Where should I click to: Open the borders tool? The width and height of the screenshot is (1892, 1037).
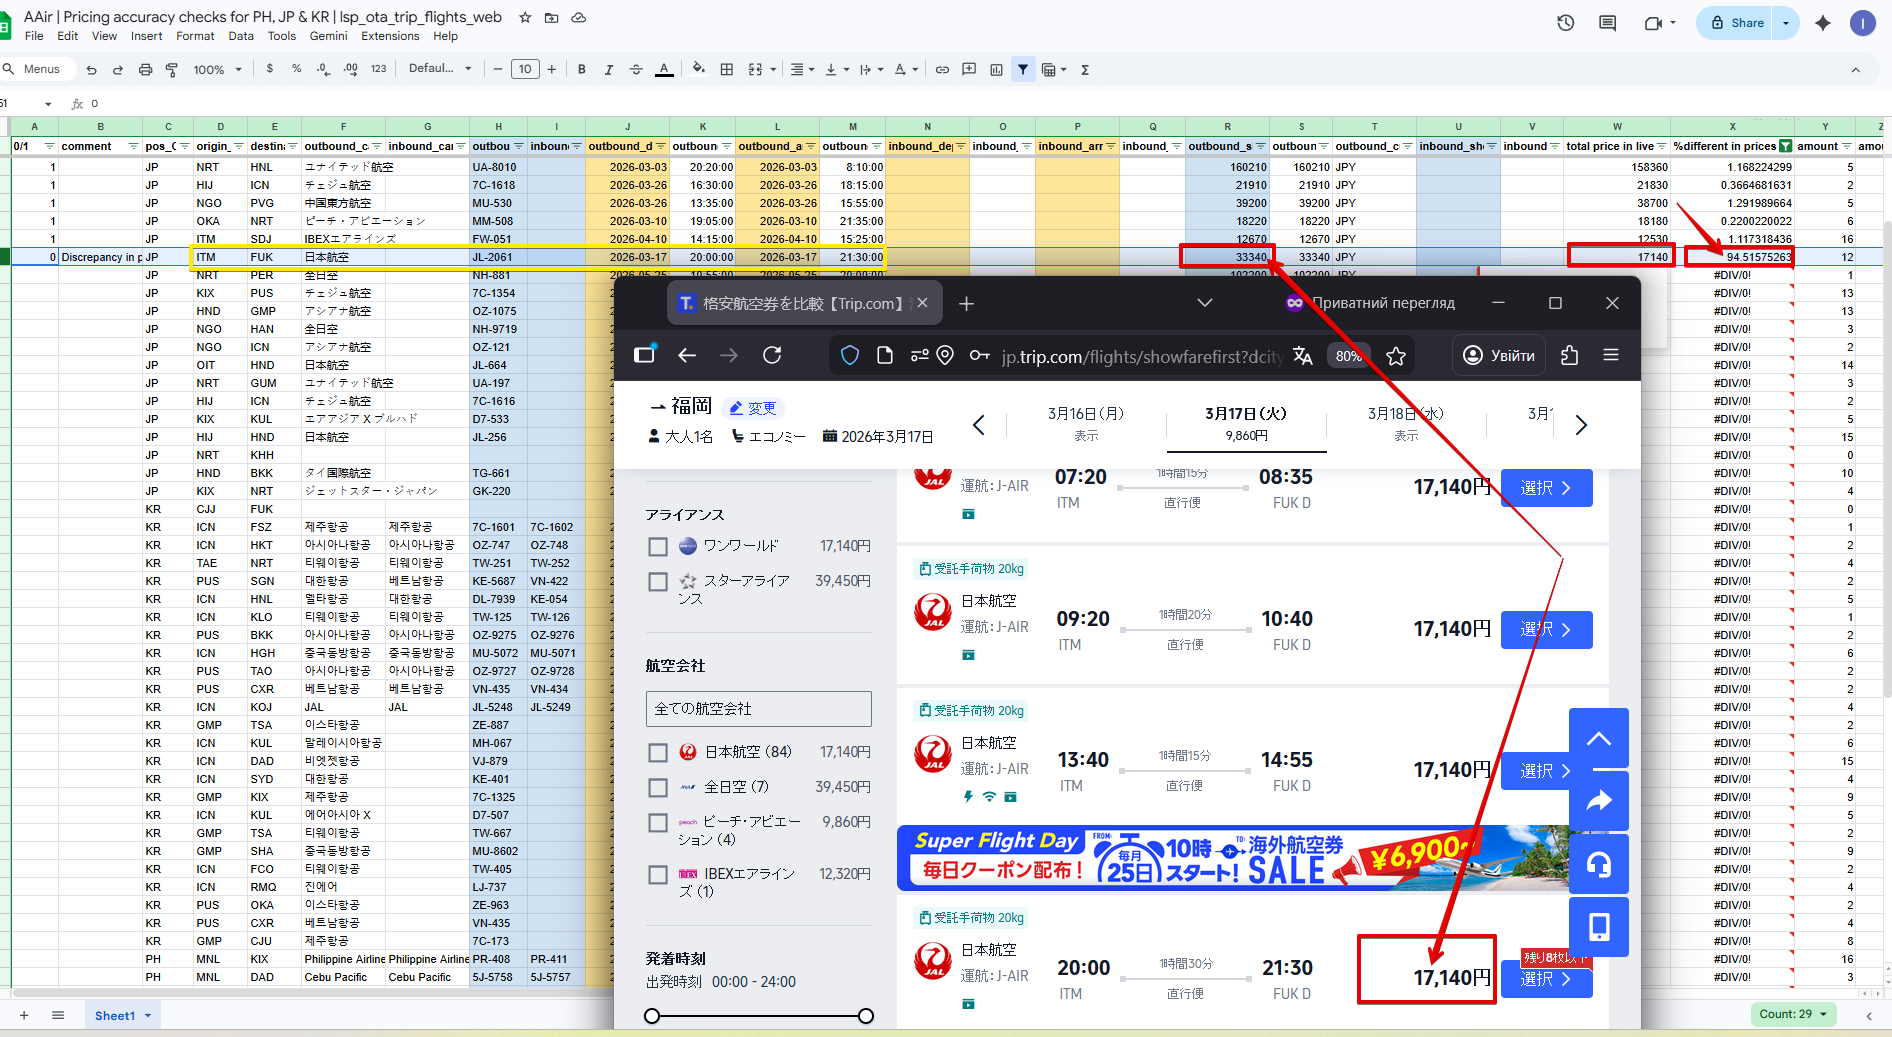click(x=727, y=69)
